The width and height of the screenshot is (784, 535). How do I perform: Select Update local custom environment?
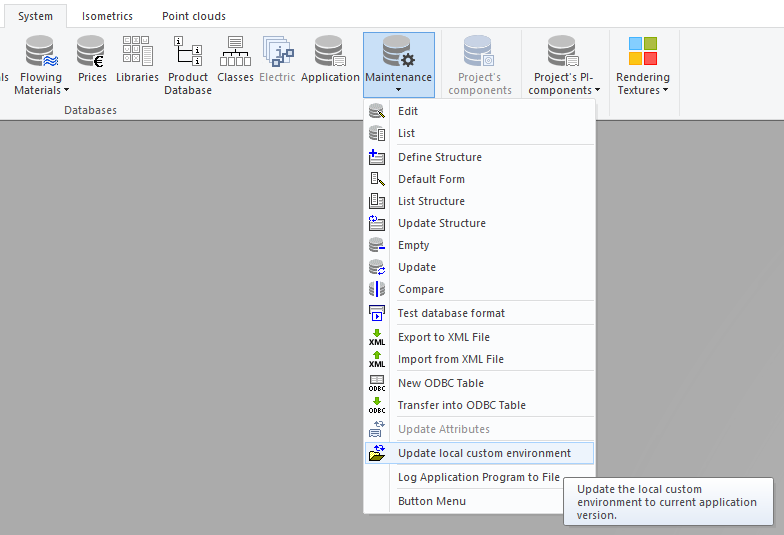pos(484,453)
